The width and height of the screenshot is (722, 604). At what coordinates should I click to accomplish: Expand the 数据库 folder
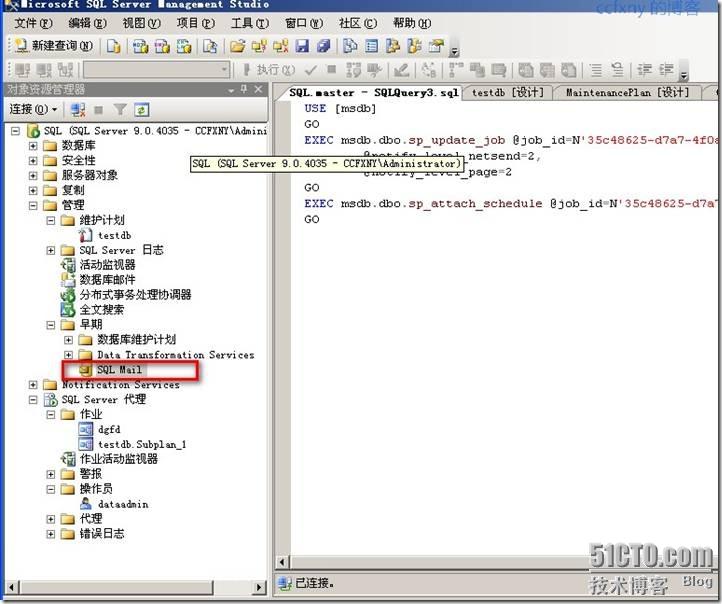click(x=33, y=146)
